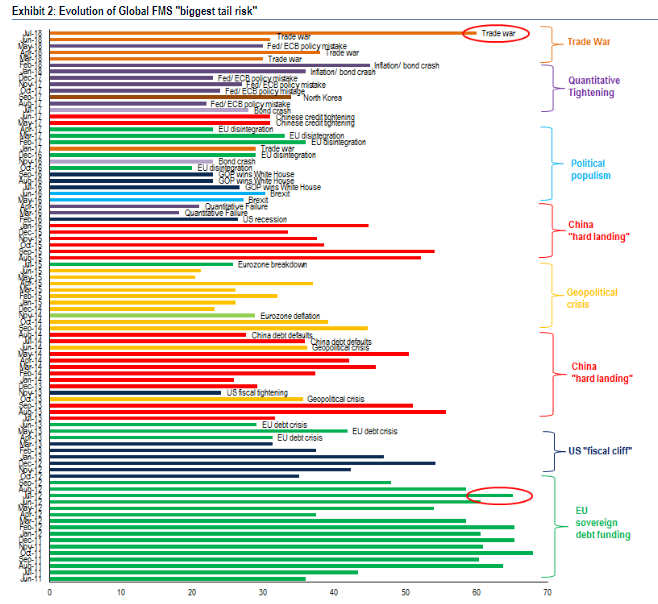Select the "Eurozone breakdown" bar label
658x604 pixels.
coord(272,264)
